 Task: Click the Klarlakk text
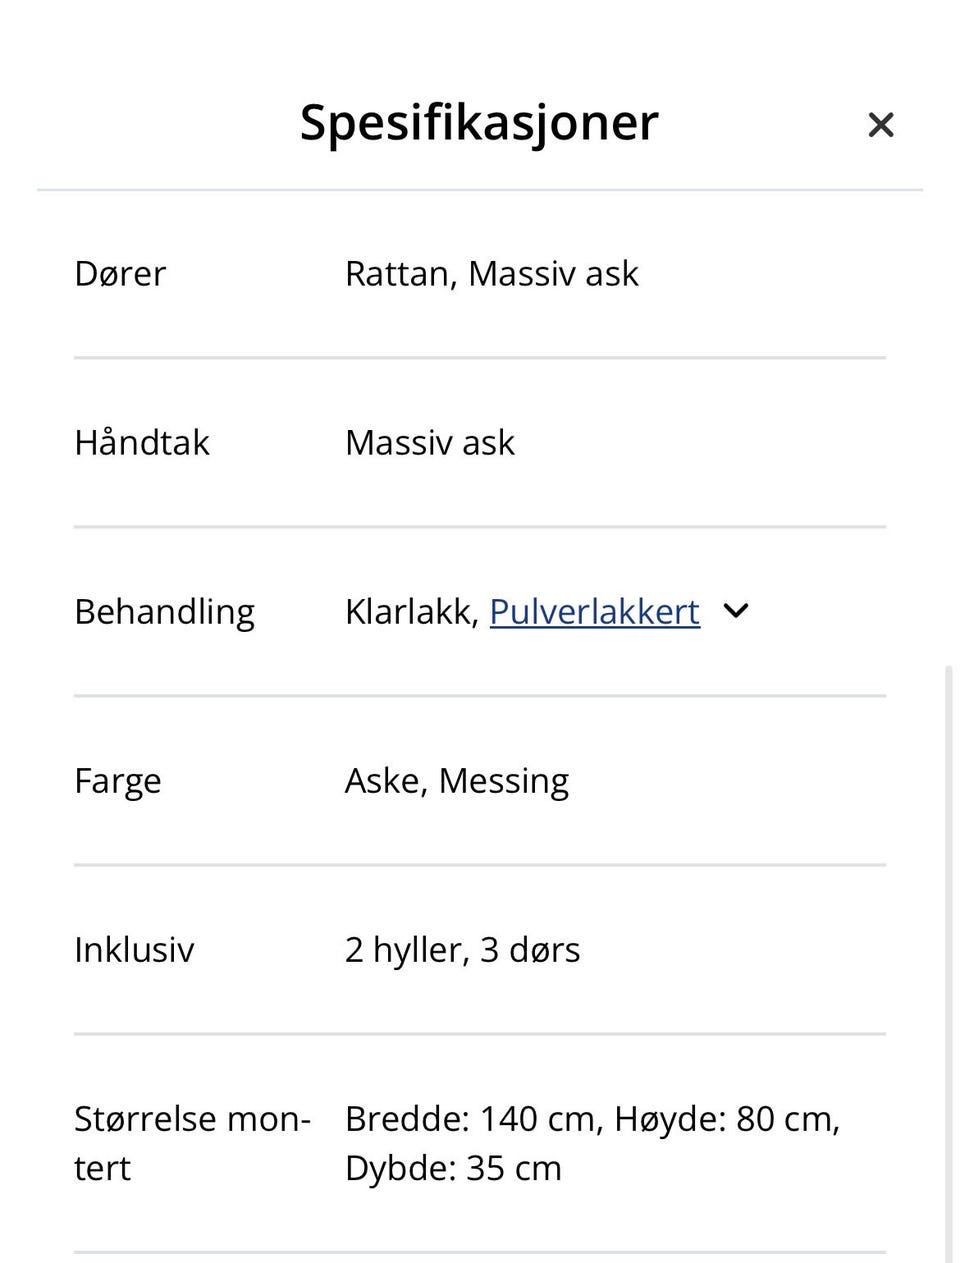[410, 611]
